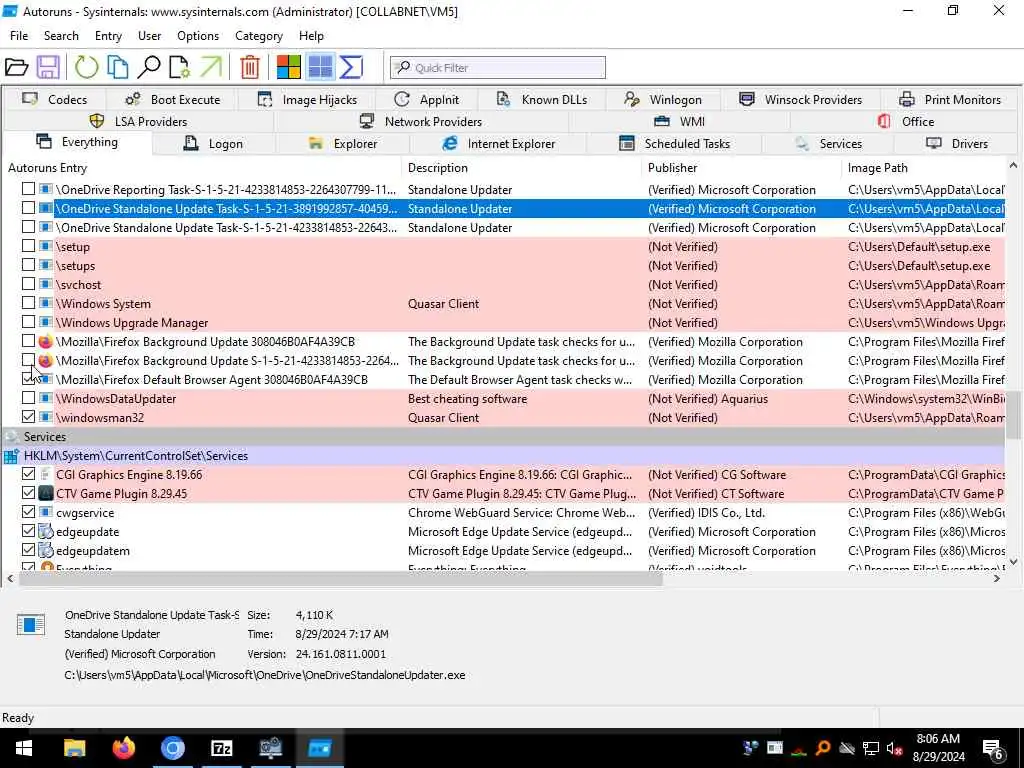Open the notification center icon
1024x768 pixels.
click(993, 749)
